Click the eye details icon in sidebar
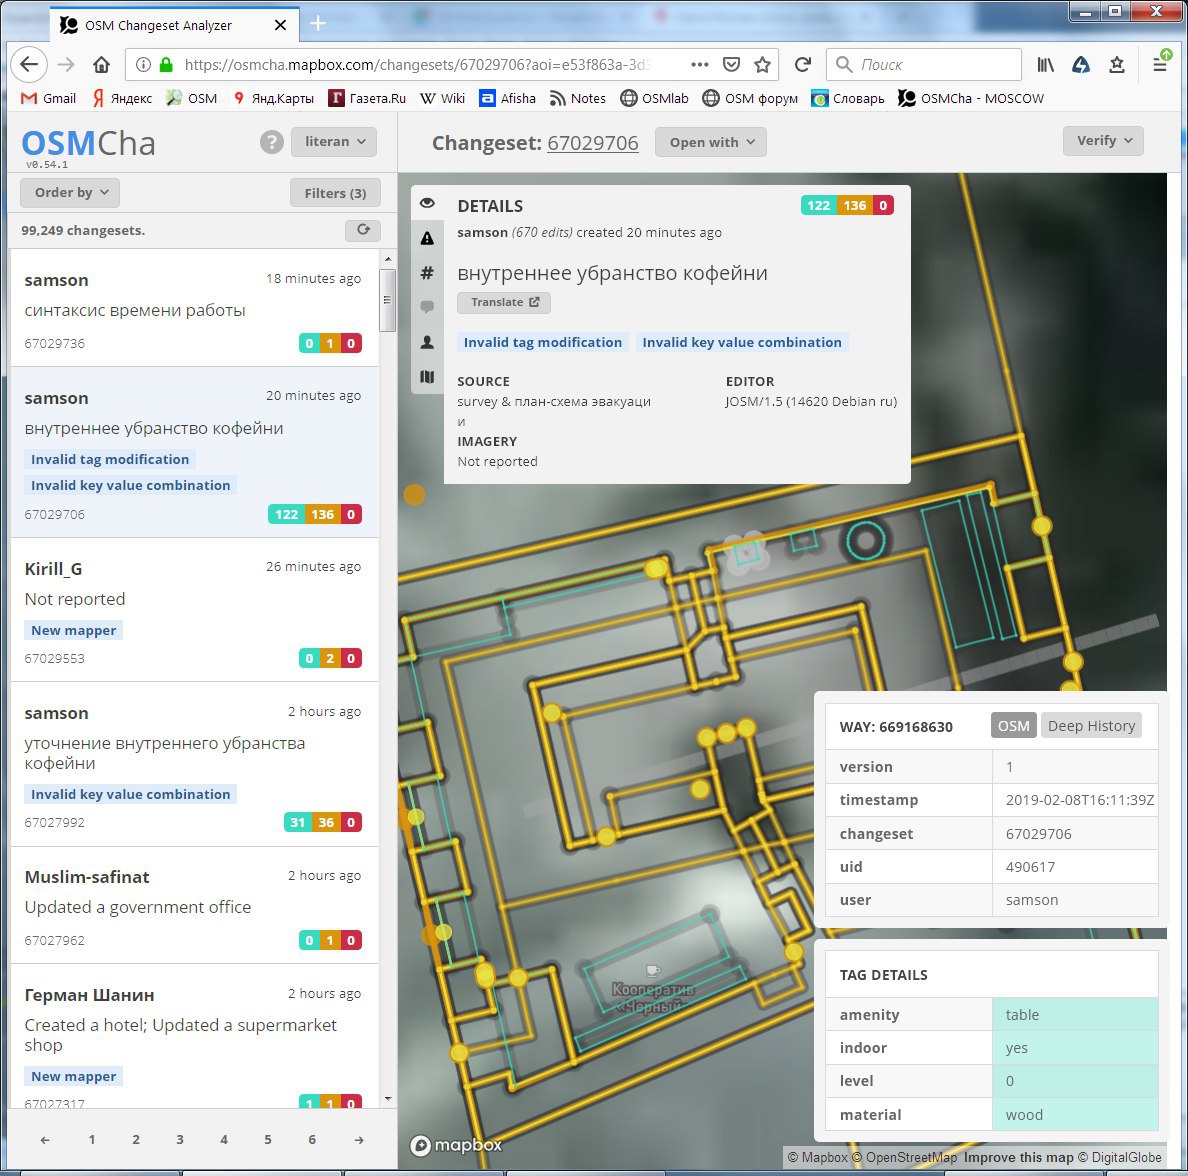Image resolution: width=1188 pixels, height=1176 pixels. (x=427, y=203)
